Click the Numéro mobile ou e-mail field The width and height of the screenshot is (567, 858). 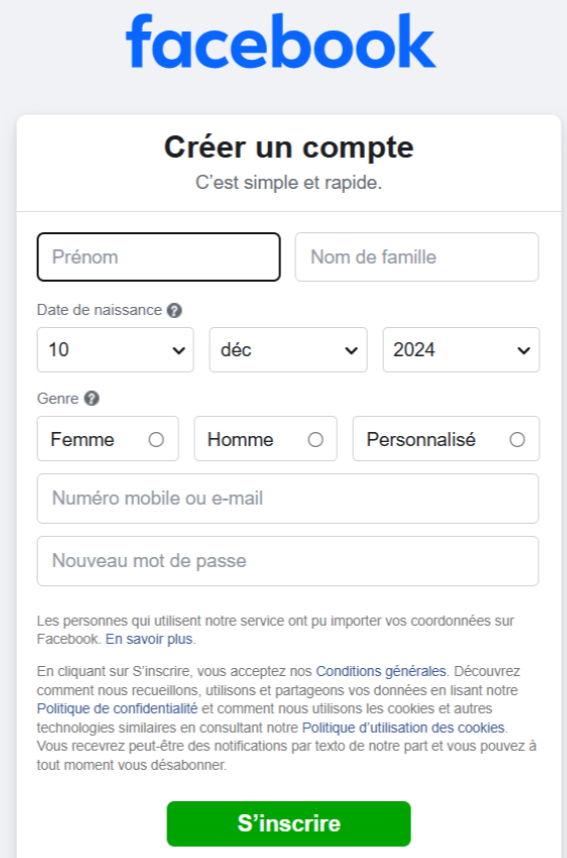[288, 498]
